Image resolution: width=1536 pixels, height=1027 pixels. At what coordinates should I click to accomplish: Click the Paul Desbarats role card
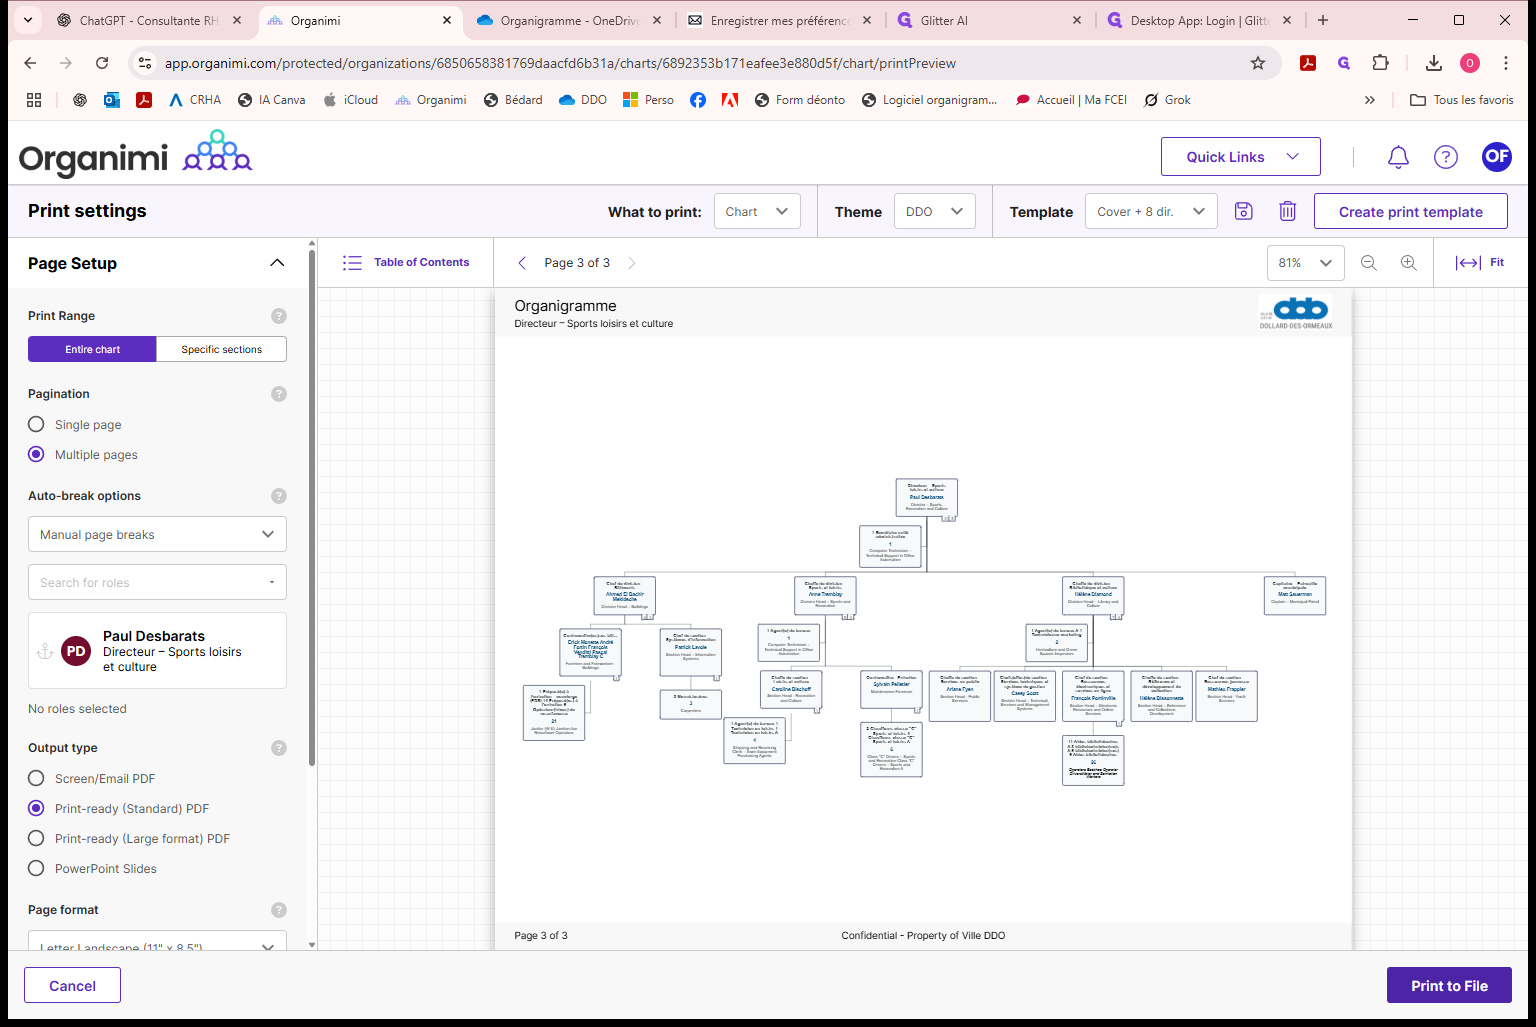(157, 650)
